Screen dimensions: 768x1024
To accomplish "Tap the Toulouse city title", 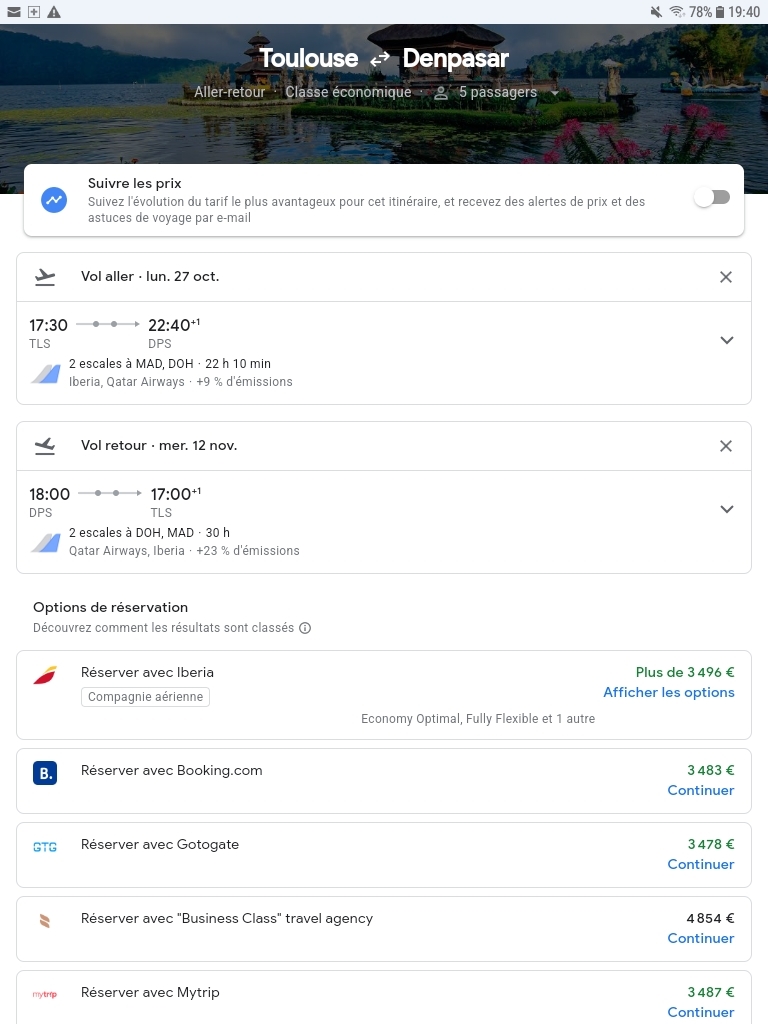I will pyautogui.click(x=308, y=58).
